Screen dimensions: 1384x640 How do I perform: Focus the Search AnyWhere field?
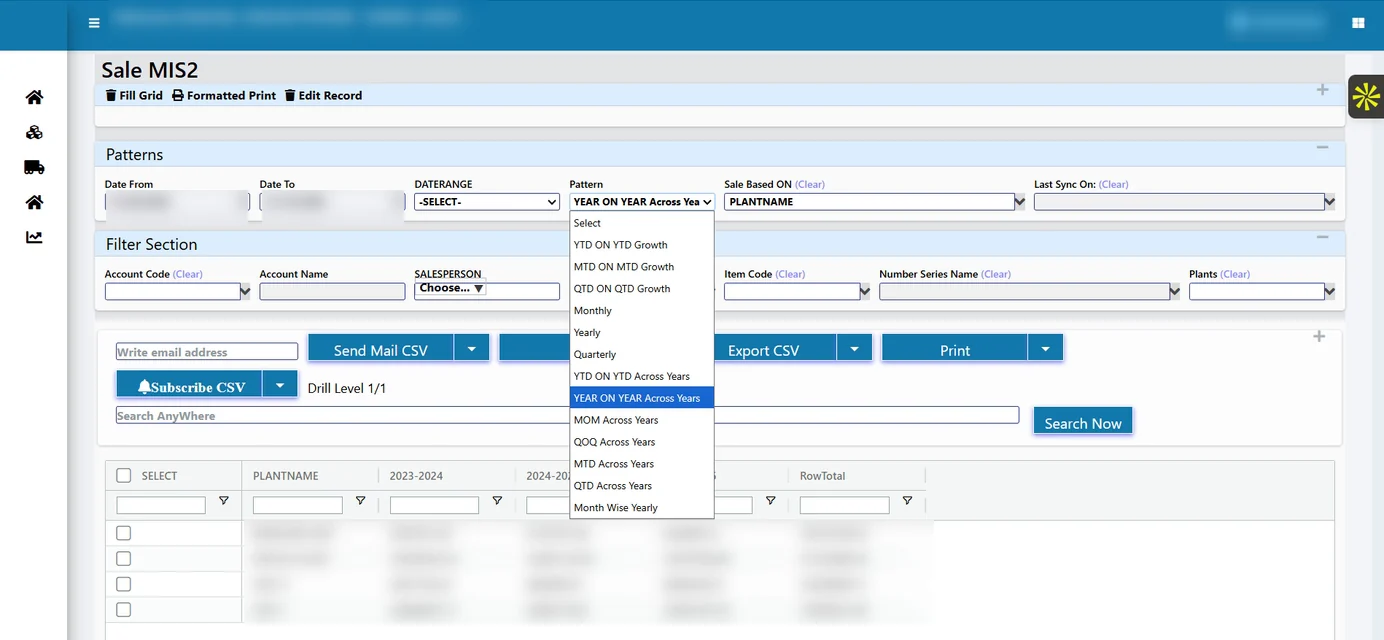pos(567,415)
